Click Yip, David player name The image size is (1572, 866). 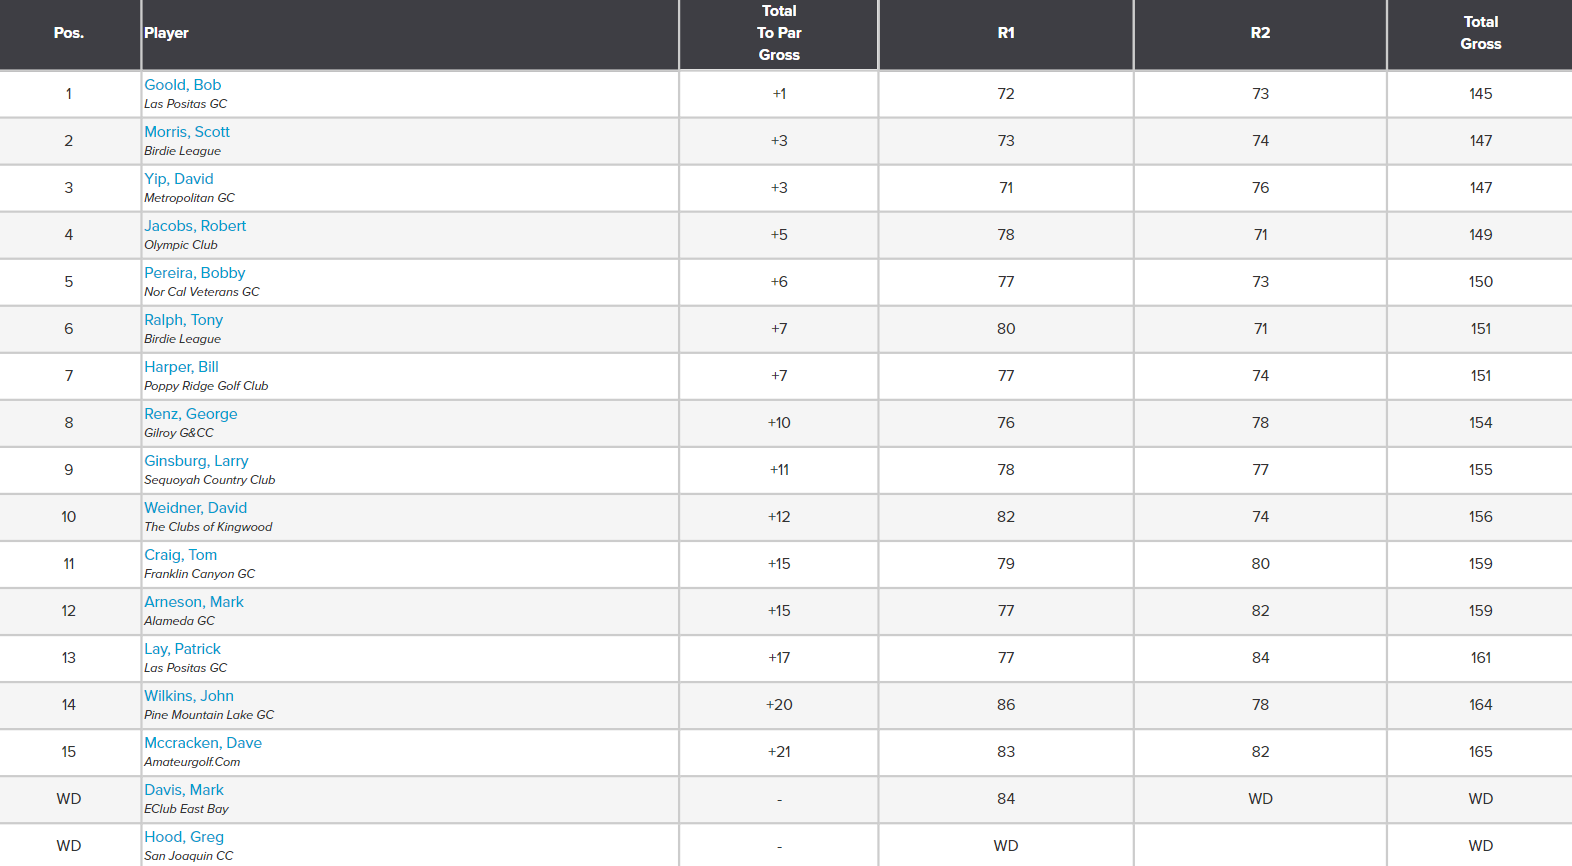(179, 179)
